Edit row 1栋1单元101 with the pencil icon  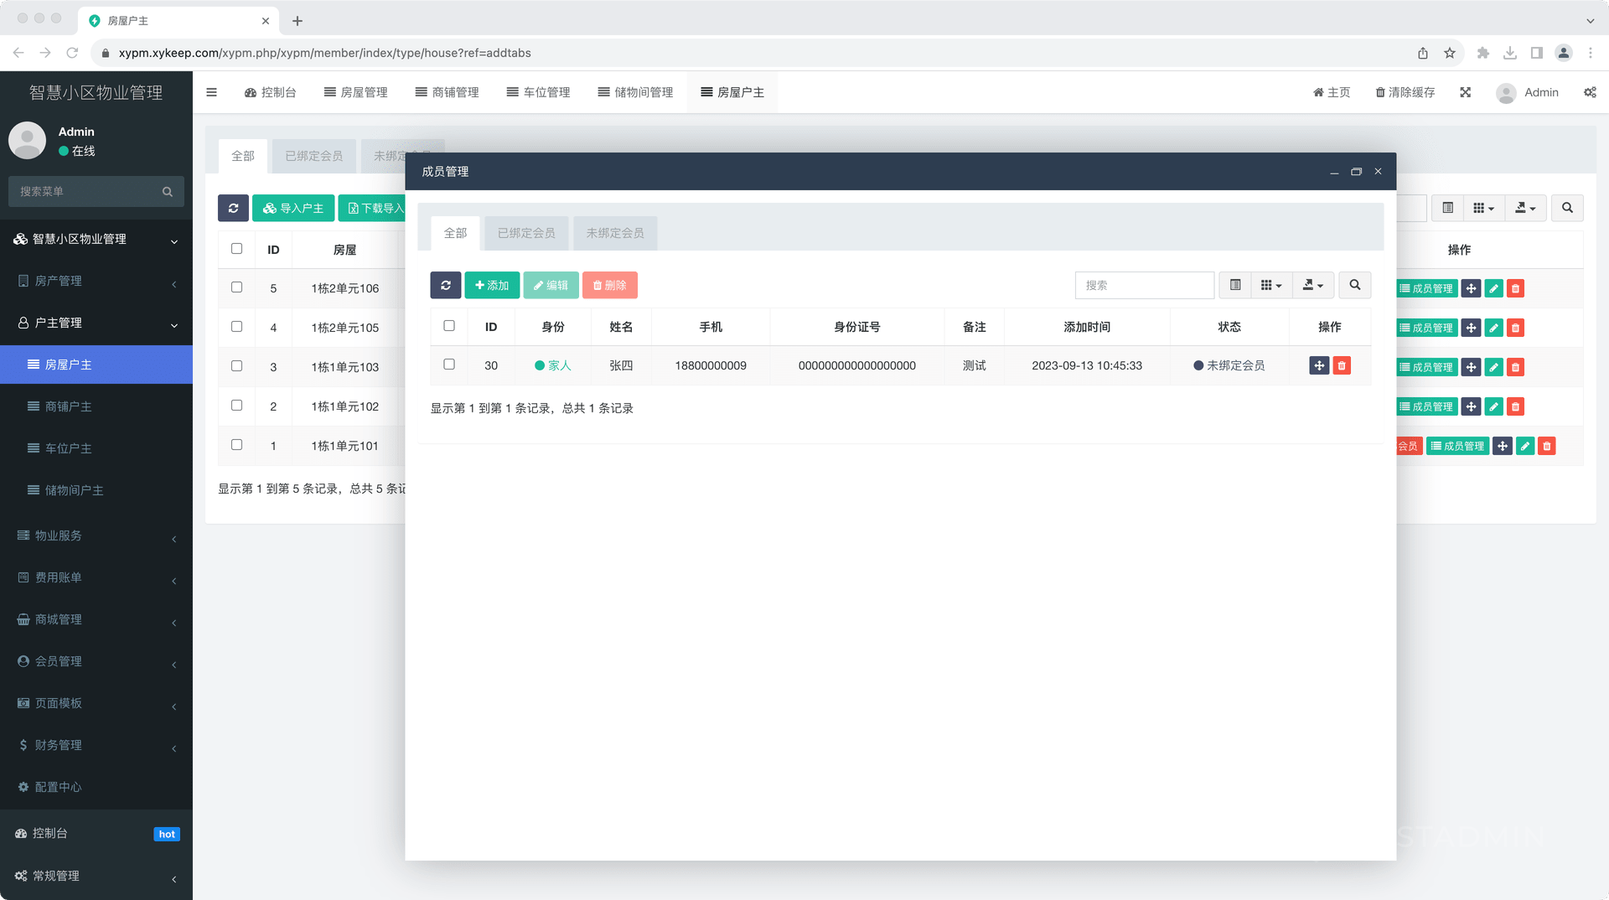(1525, 446)
